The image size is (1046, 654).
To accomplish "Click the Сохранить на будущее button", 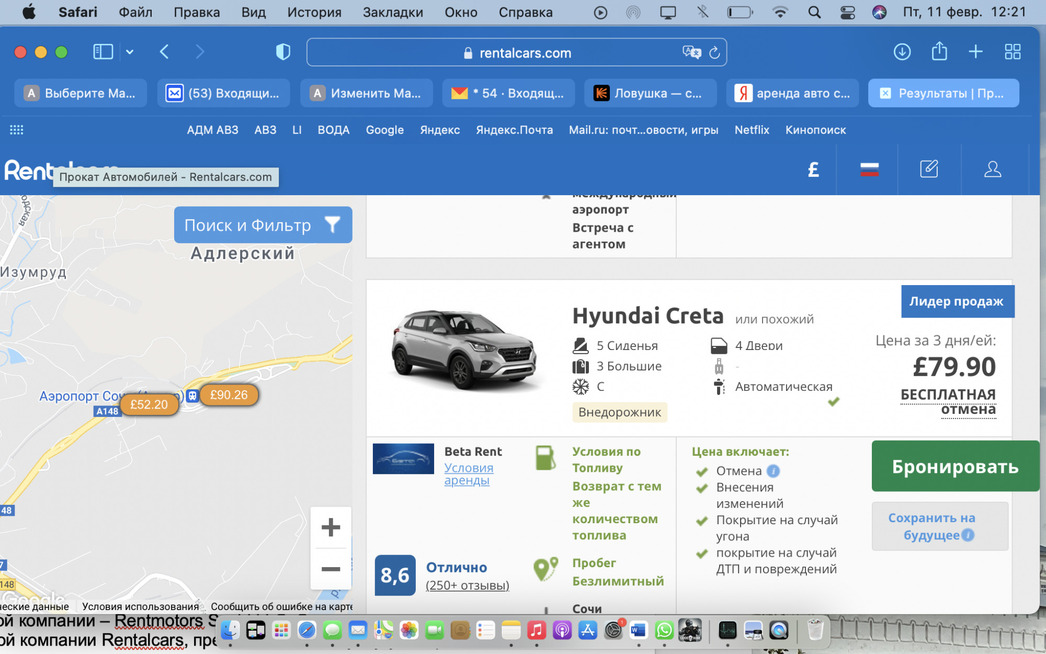I will pos(931,526).
